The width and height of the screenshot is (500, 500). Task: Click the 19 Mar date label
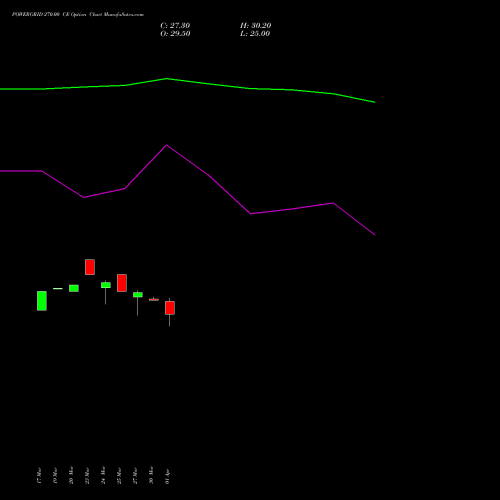coord(55,476)
